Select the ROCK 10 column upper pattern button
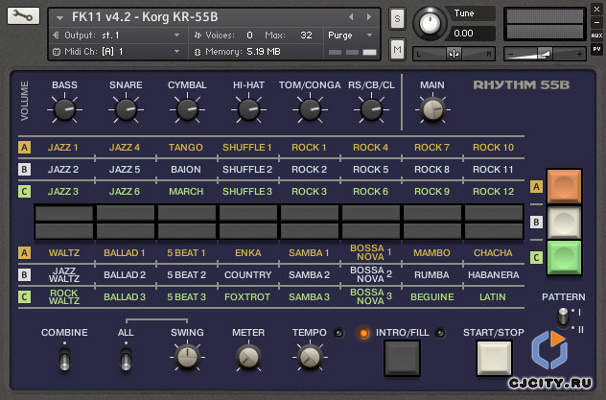Screen dimensions: 606x400 494,213
